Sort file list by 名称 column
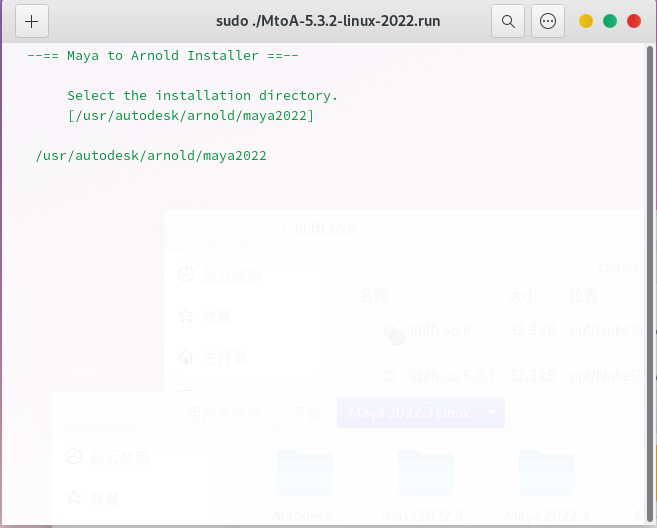The width and height of the screenshot is (657, 528). point(373,295)
